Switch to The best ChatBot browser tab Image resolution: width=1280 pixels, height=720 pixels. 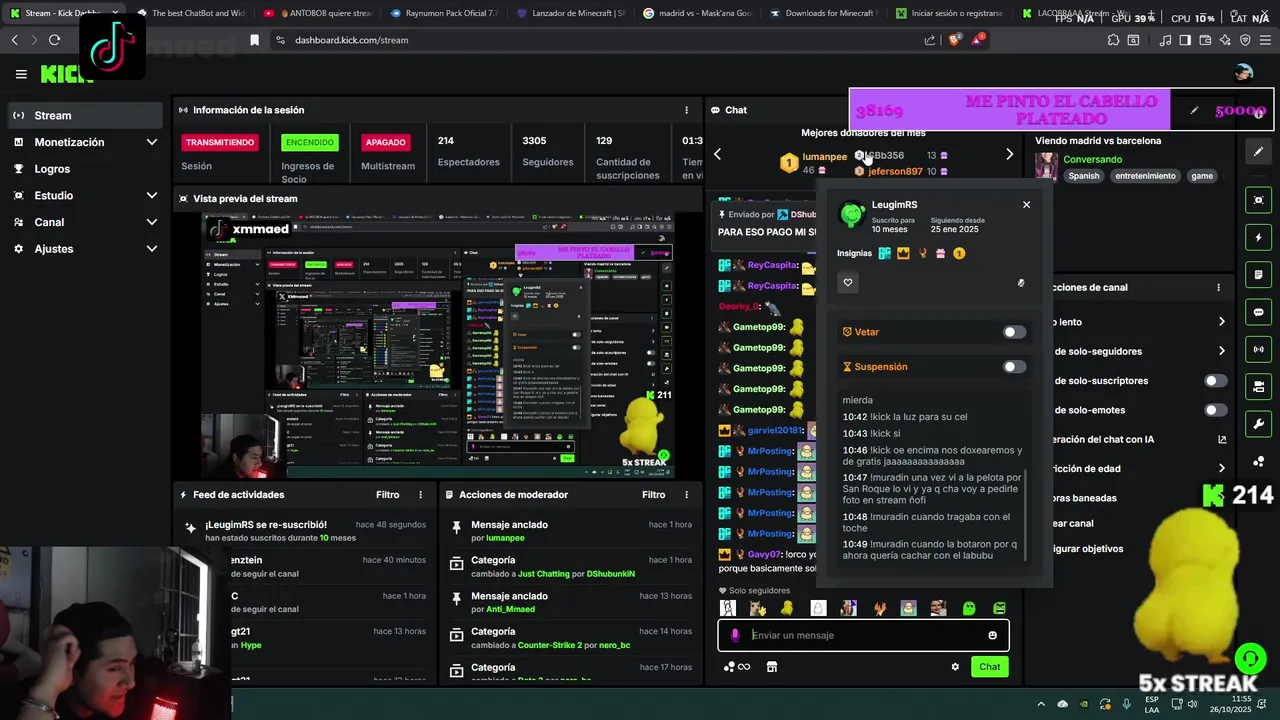(190, 14)
